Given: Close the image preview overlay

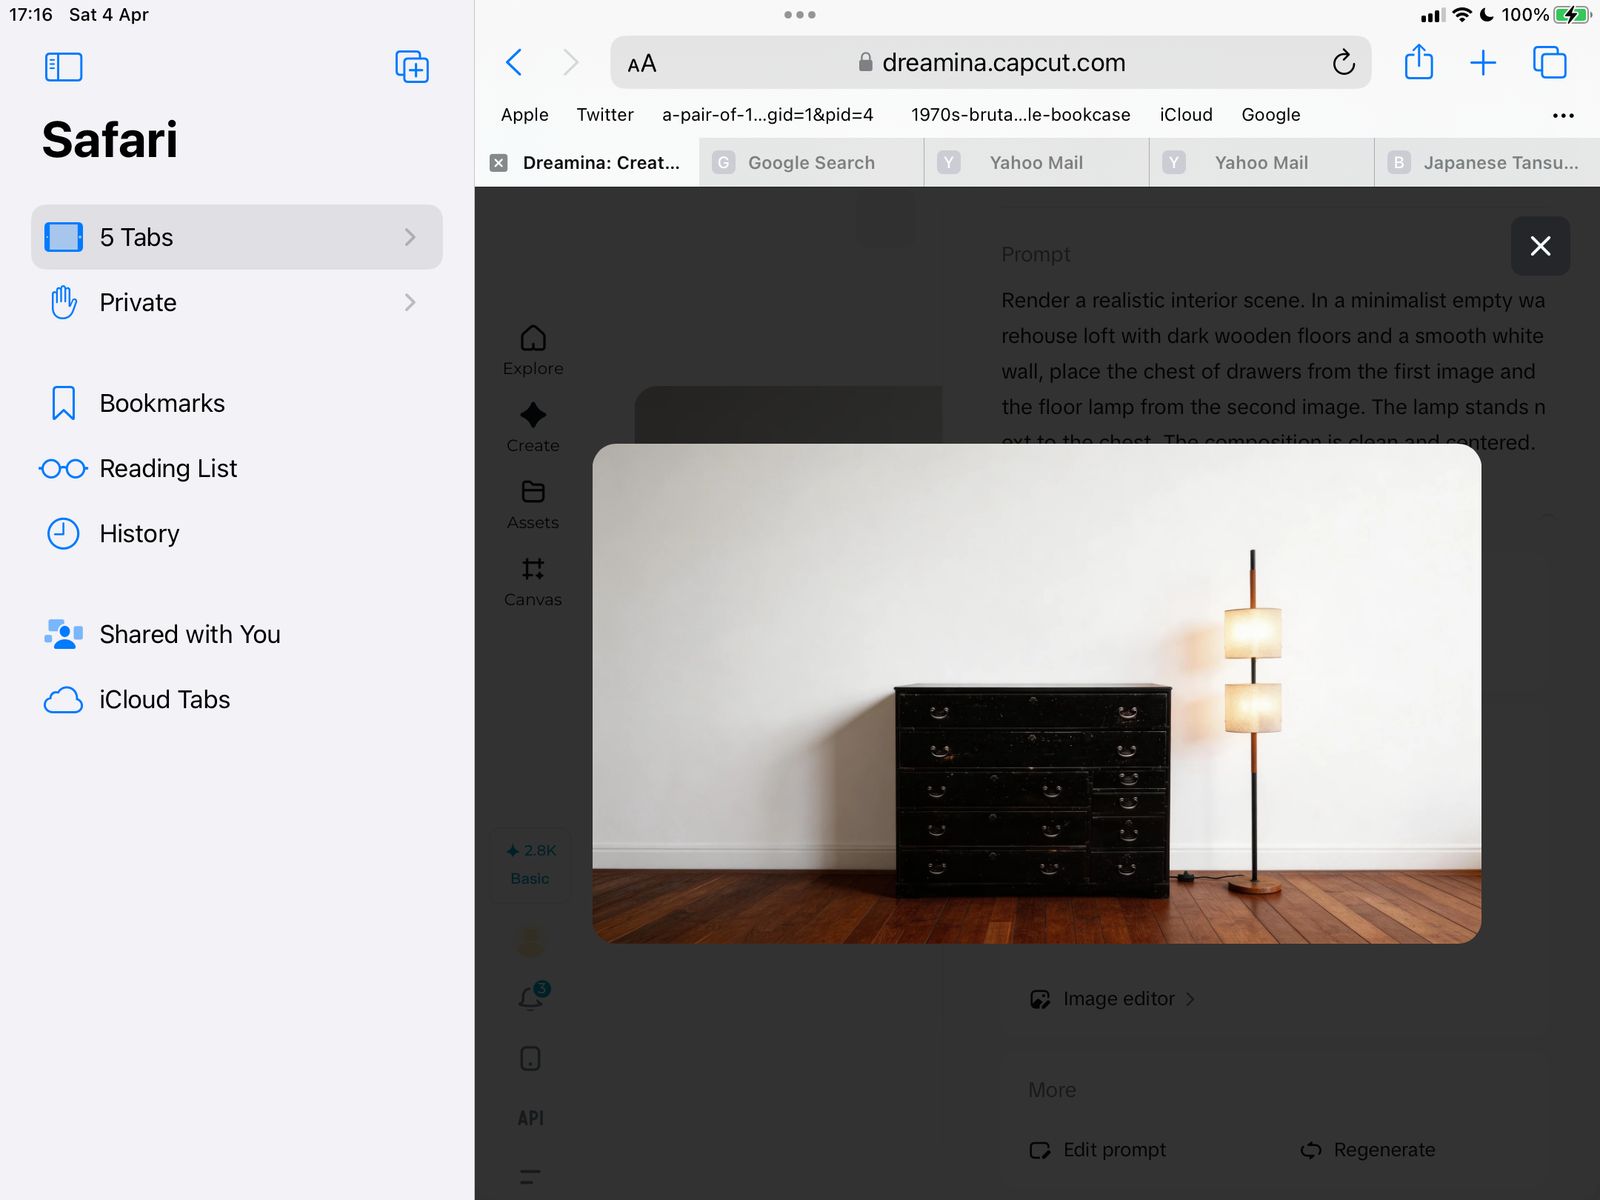Looking at the screenshot, I should coord(1540,246).
